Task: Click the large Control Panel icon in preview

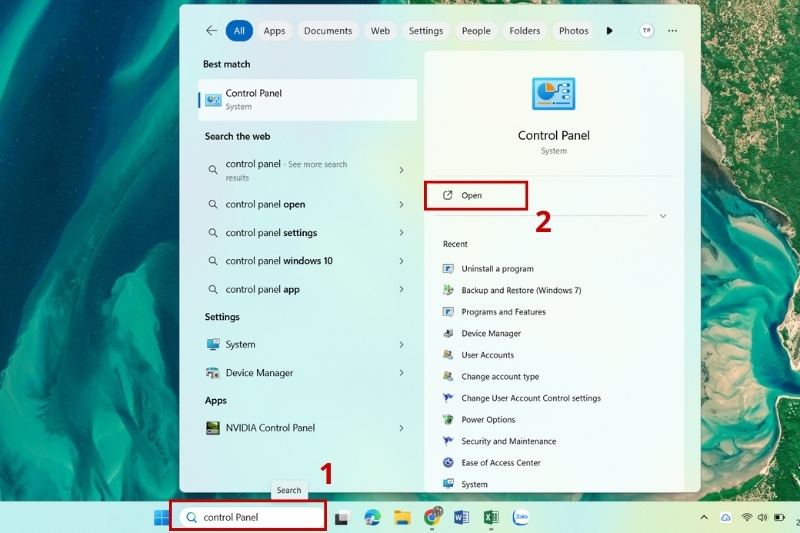Action: point(554,94)
